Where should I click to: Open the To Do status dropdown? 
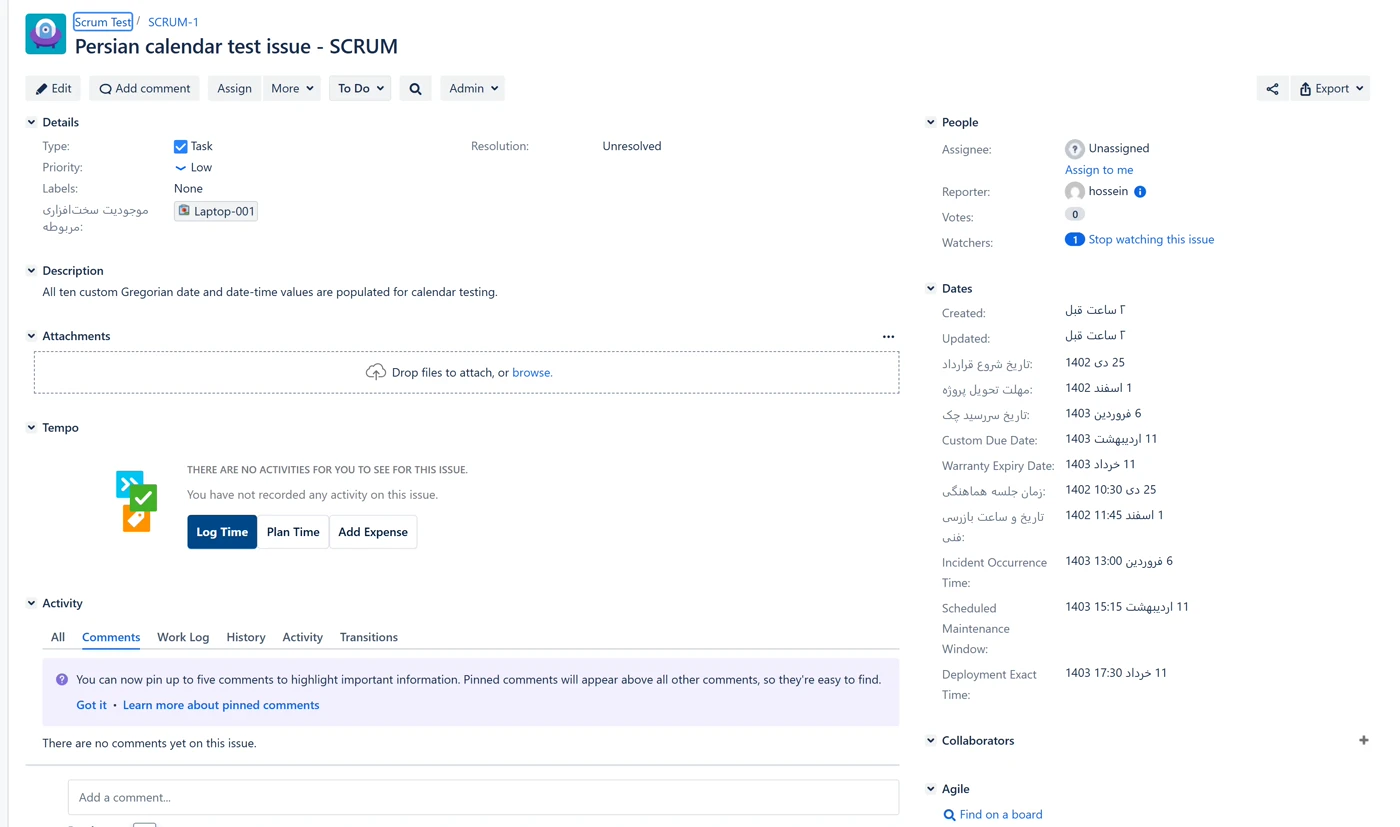(360, 89)
